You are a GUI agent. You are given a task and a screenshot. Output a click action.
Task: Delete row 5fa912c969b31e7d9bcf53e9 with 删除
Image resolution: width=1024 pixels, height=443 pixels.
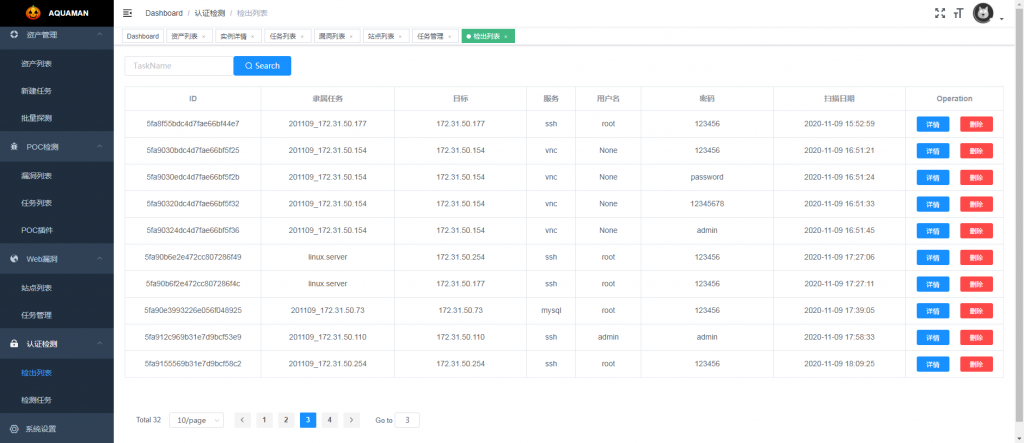[976, 338]
